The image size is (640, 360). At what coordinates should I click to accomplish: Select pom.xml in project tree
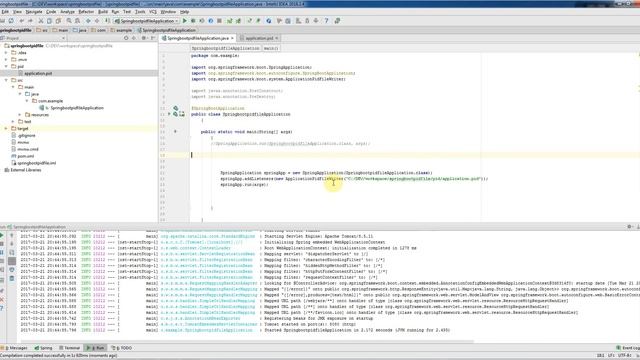26,156
